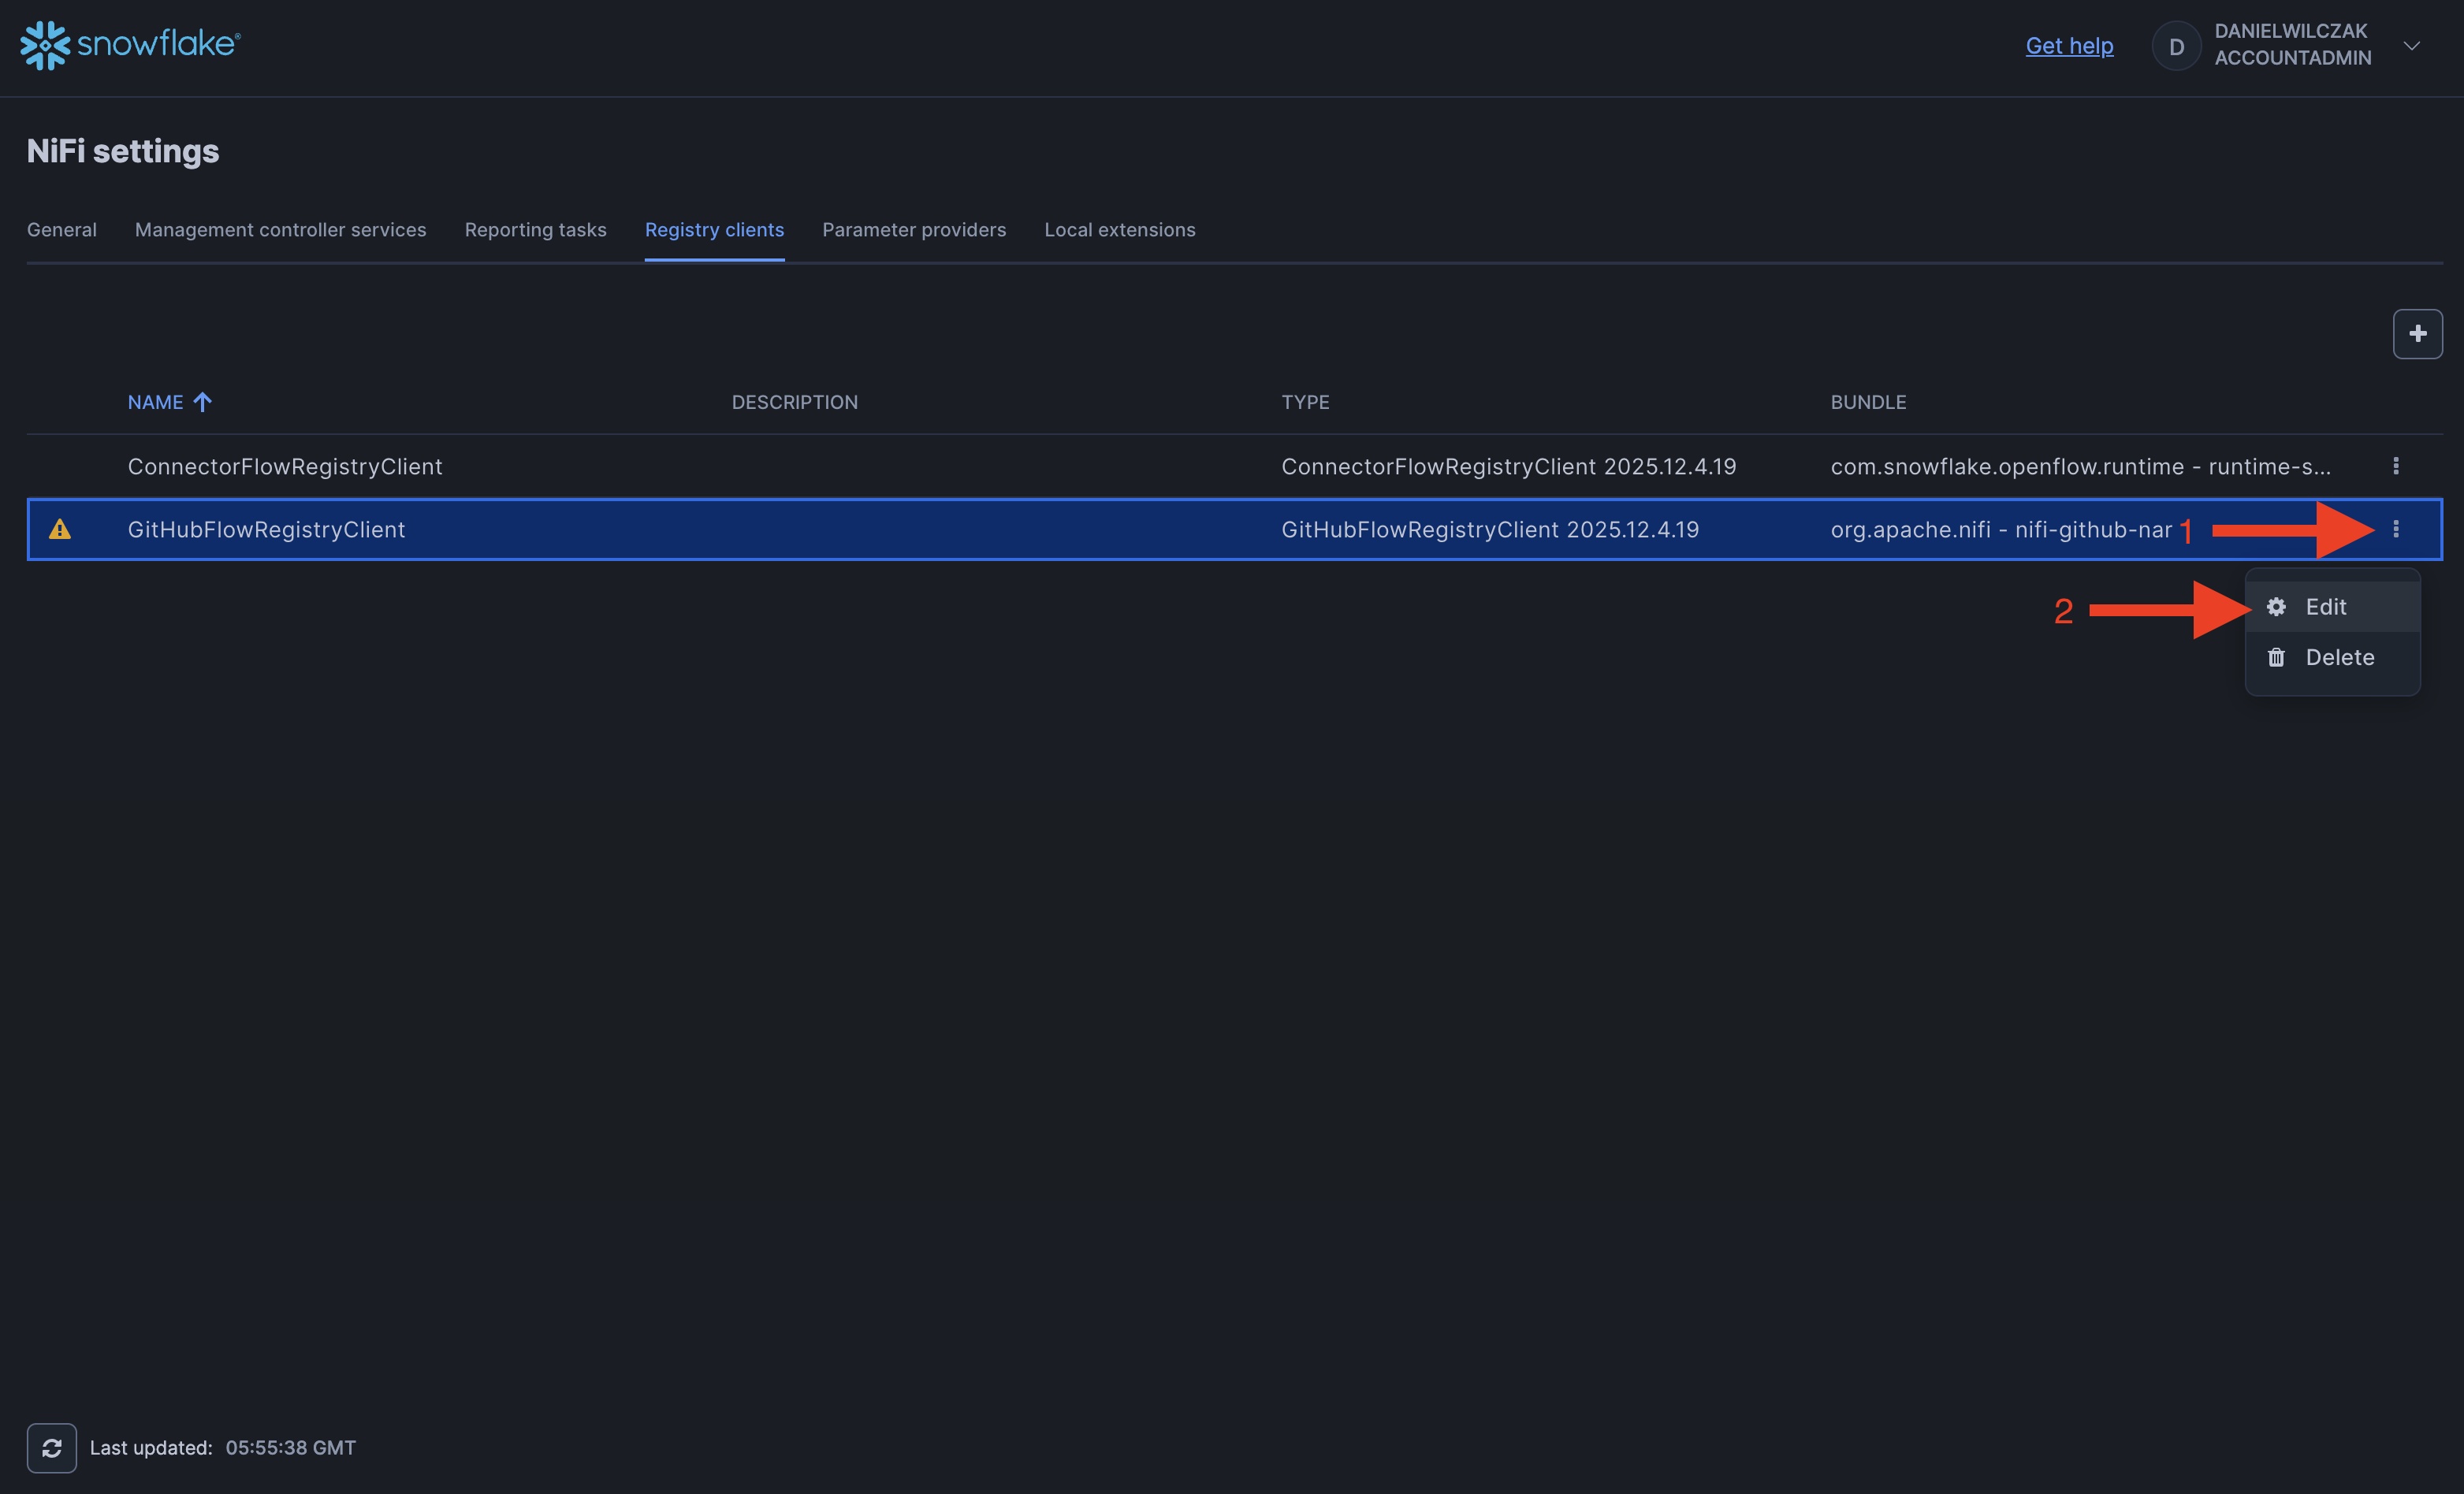Screen dimensions: 2464x1494
Task: Open the three-dot menu for ConnectorFlowRegistryClient
Action: (2395, 466)
